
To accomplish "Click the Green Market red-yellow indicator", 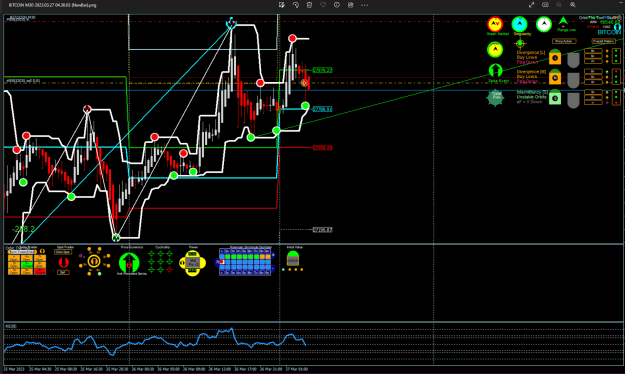I will 495,24.
